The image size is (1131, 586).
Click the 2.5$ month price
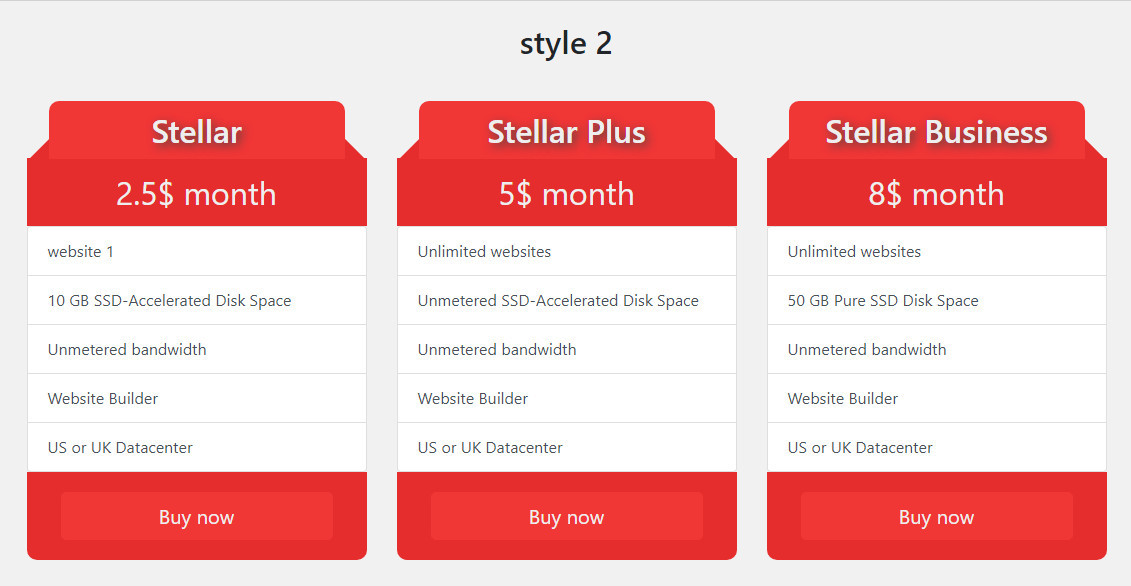click(197, 193)
